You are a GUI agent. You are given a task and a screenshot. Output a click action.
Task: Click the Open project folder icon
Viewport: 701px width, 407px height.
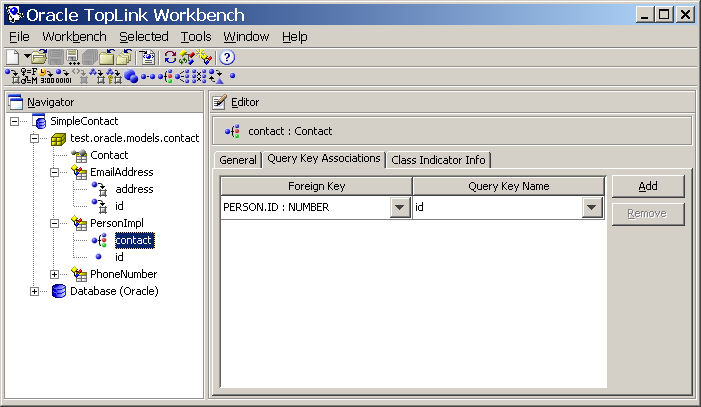[x=39, y=57]
